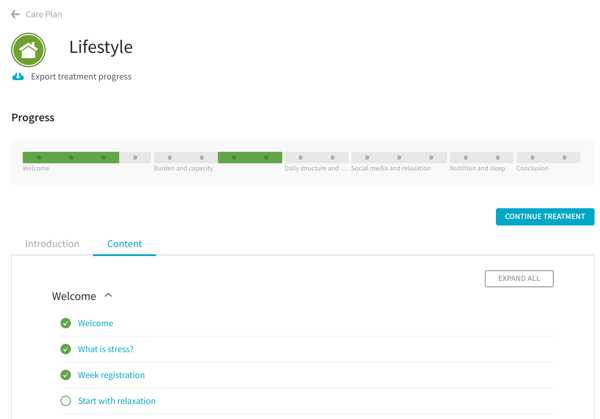This screenshot has width=600, height=419.
Task: Click Continue Treatment button
Action: coord(545,217)
